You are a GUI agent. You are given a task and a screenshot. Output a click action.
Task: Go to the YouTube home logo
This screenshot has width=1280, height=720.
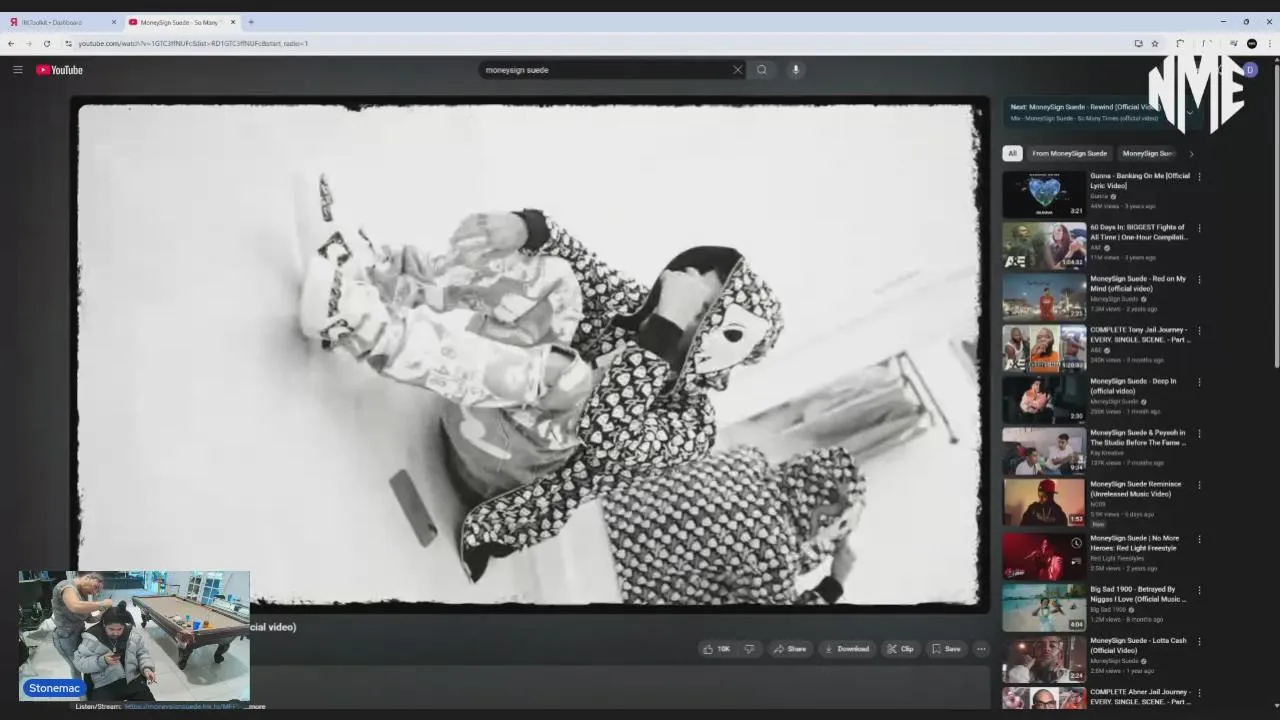point(60,70)
